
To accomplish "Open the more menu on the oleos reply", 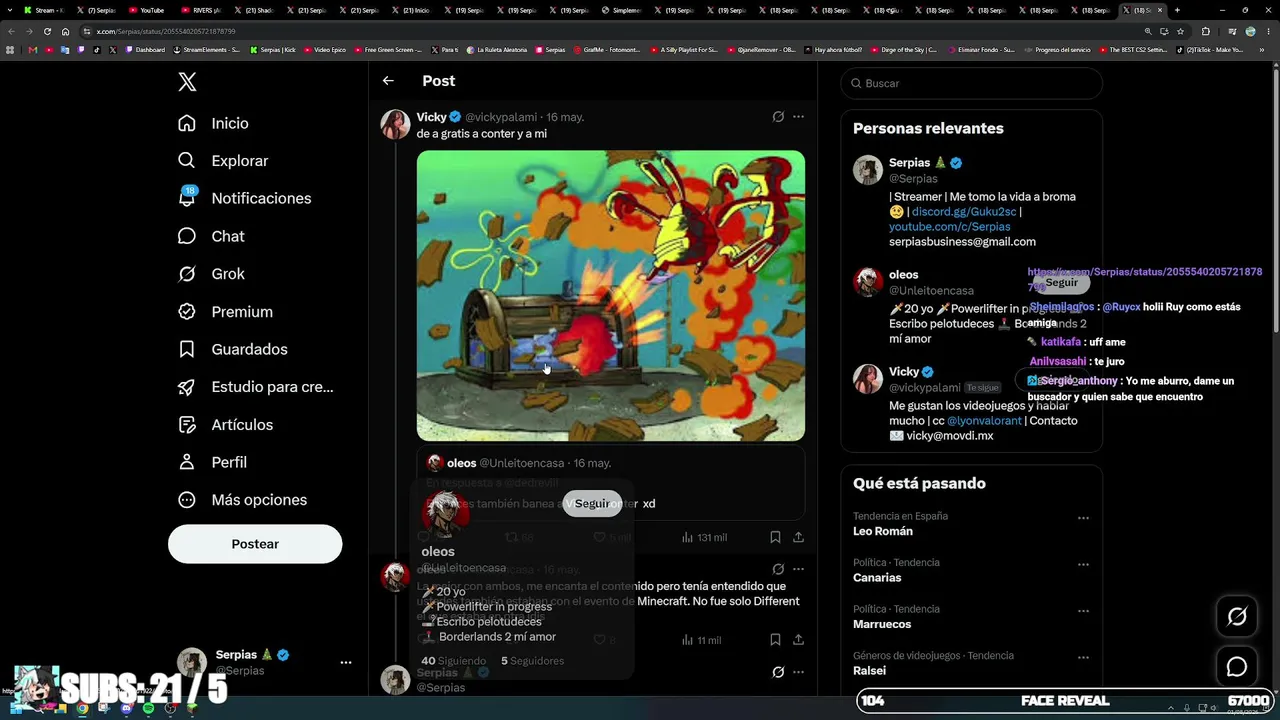I will 798,569.
